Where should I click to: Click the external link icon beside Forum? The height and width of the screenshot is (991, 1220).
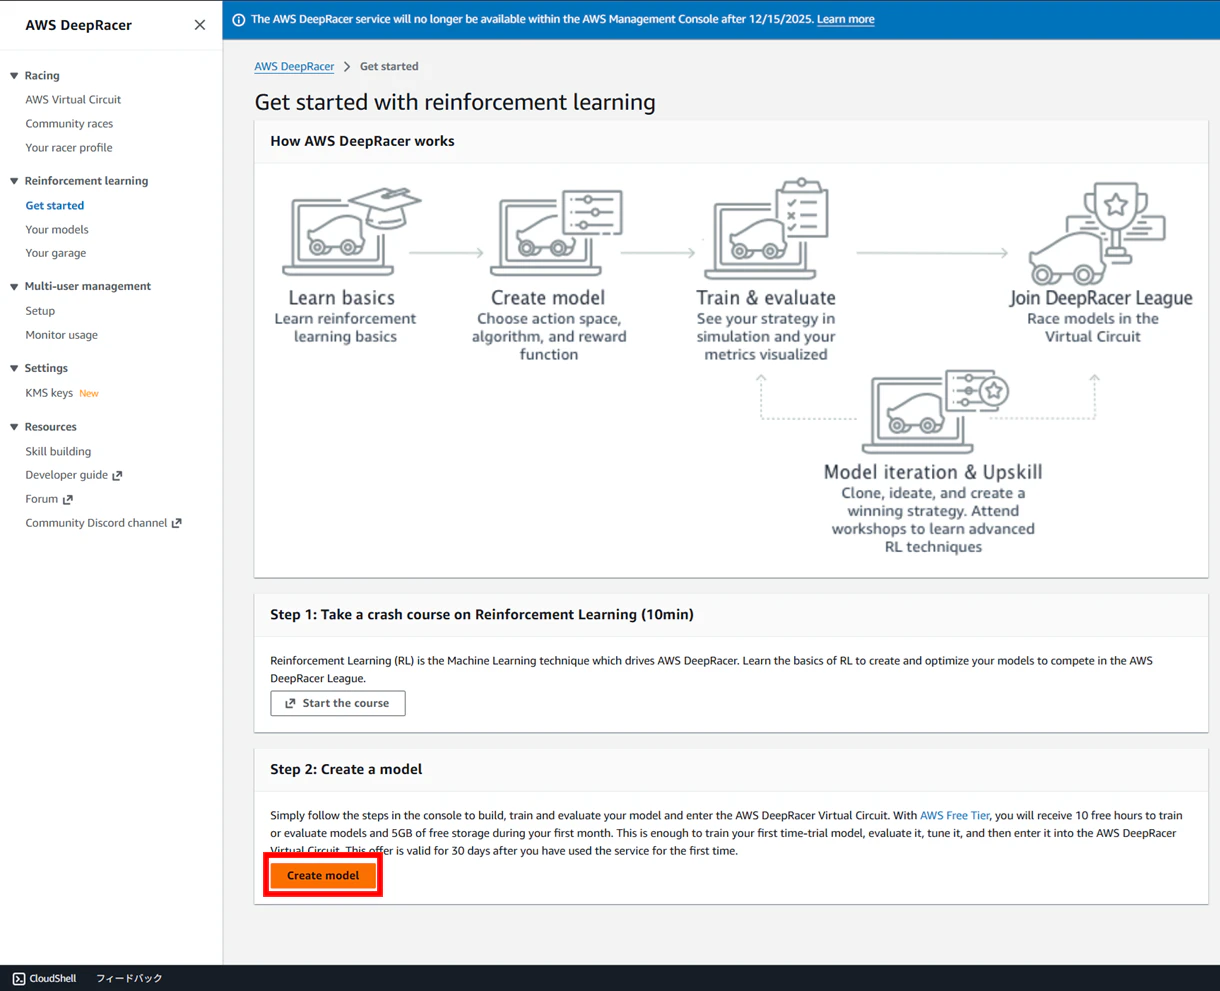tap(68, 500)
